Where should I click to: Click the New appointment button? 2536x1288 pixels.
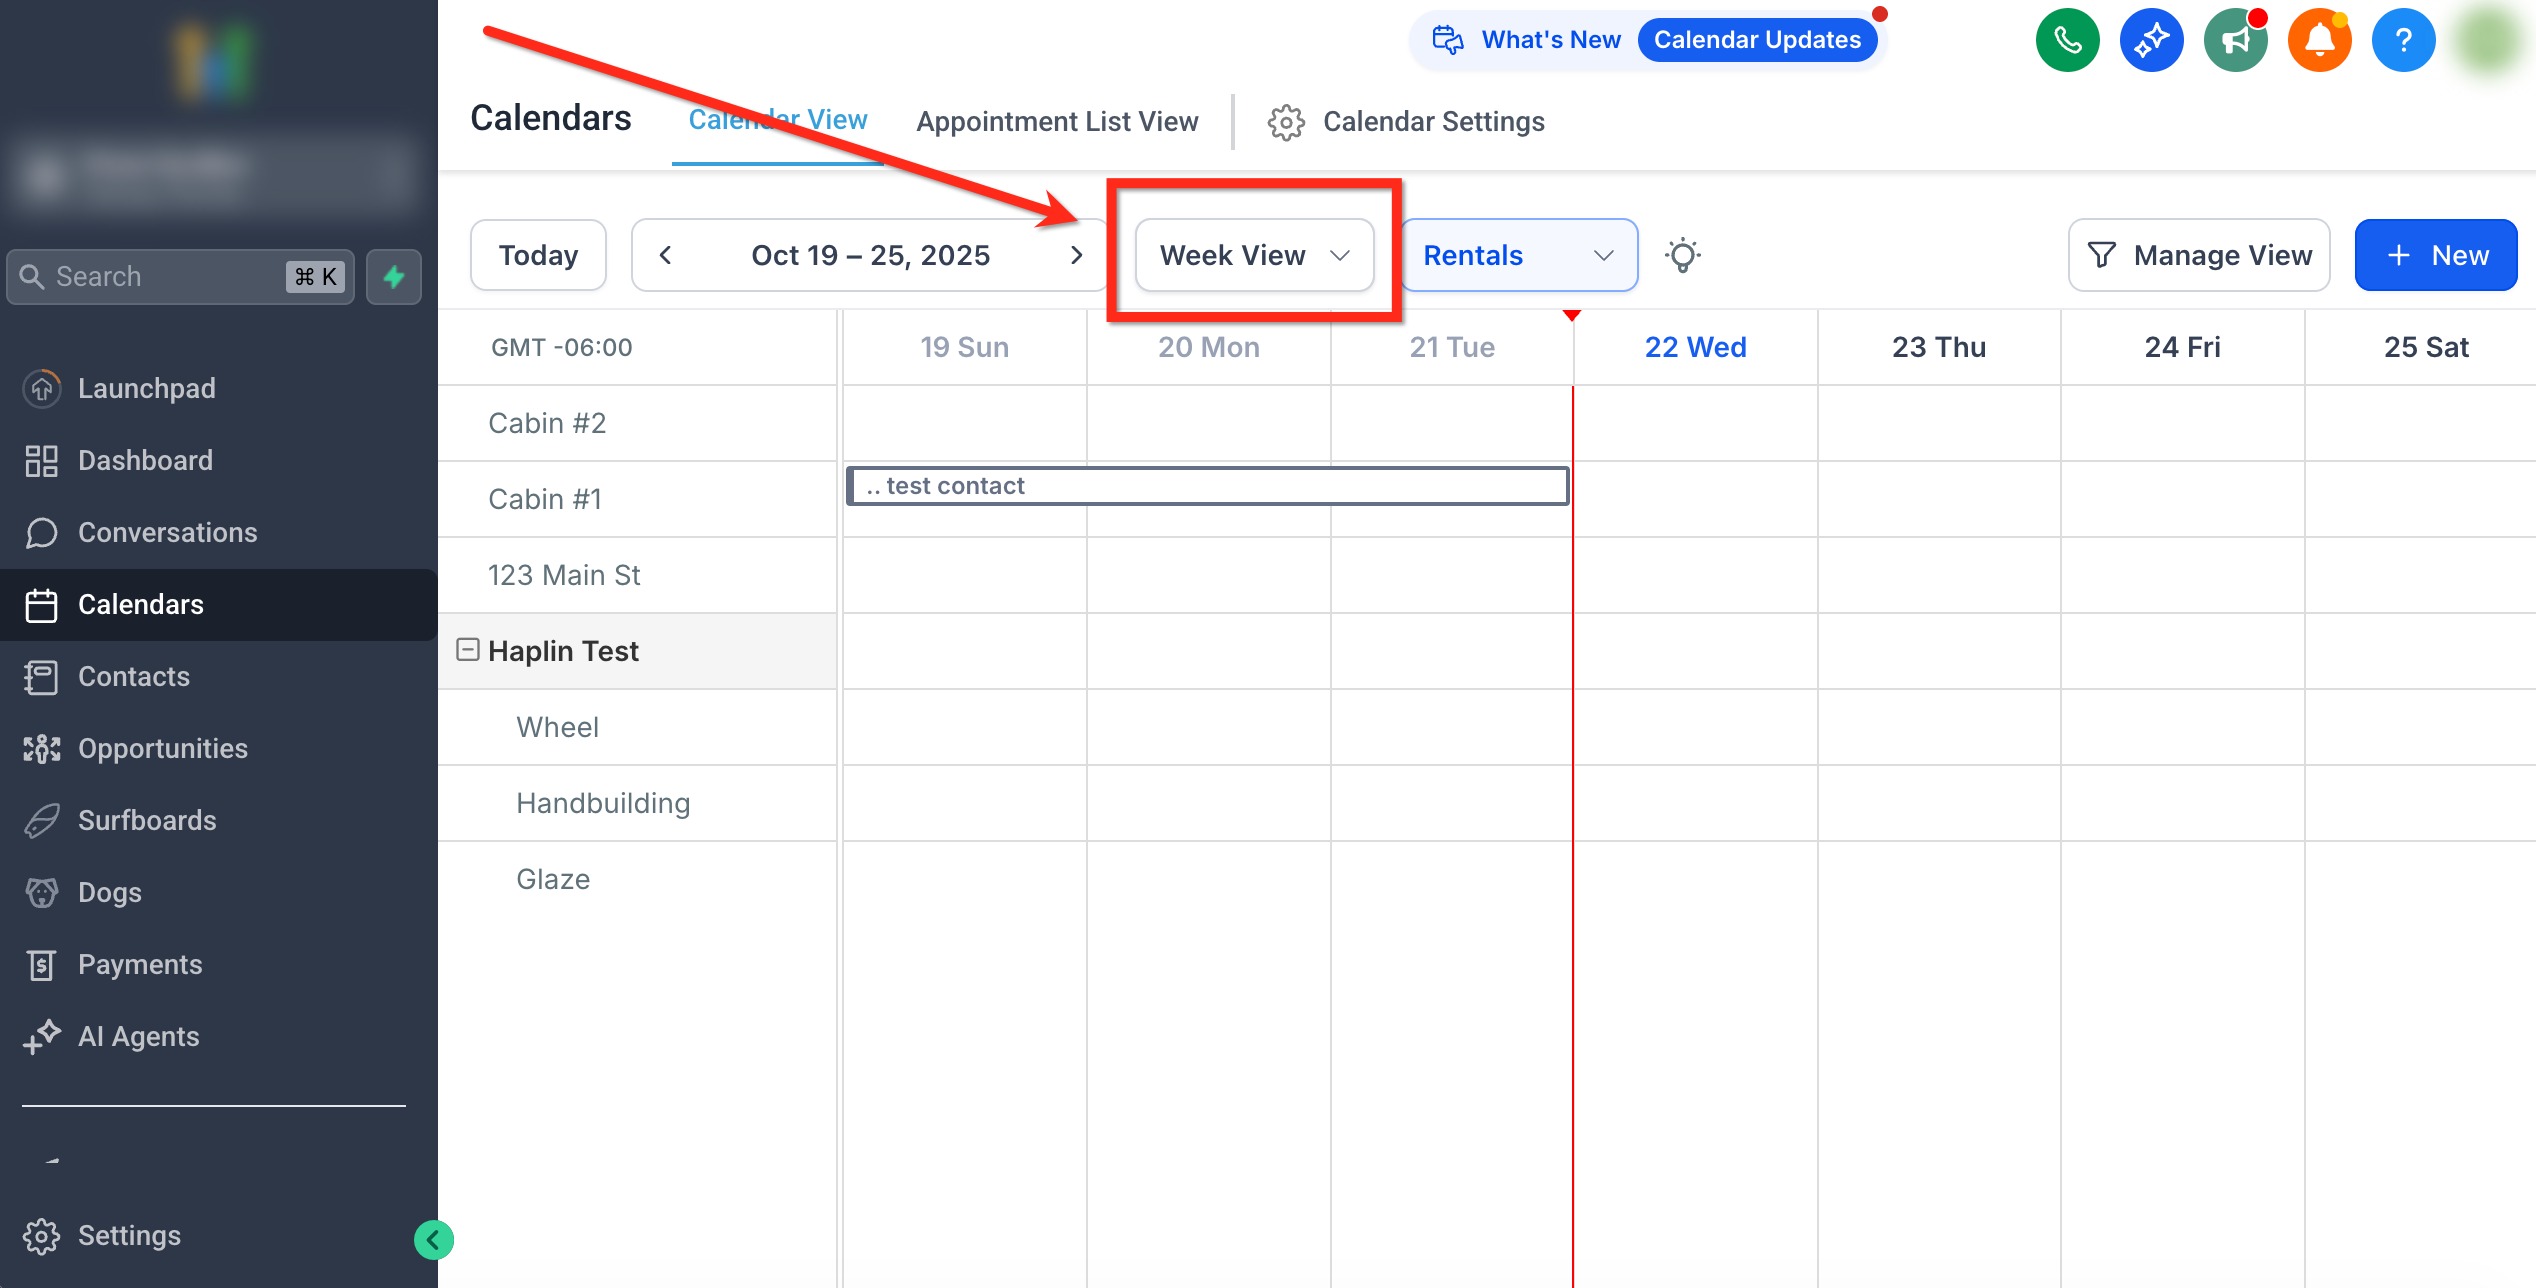(2435, 255)
